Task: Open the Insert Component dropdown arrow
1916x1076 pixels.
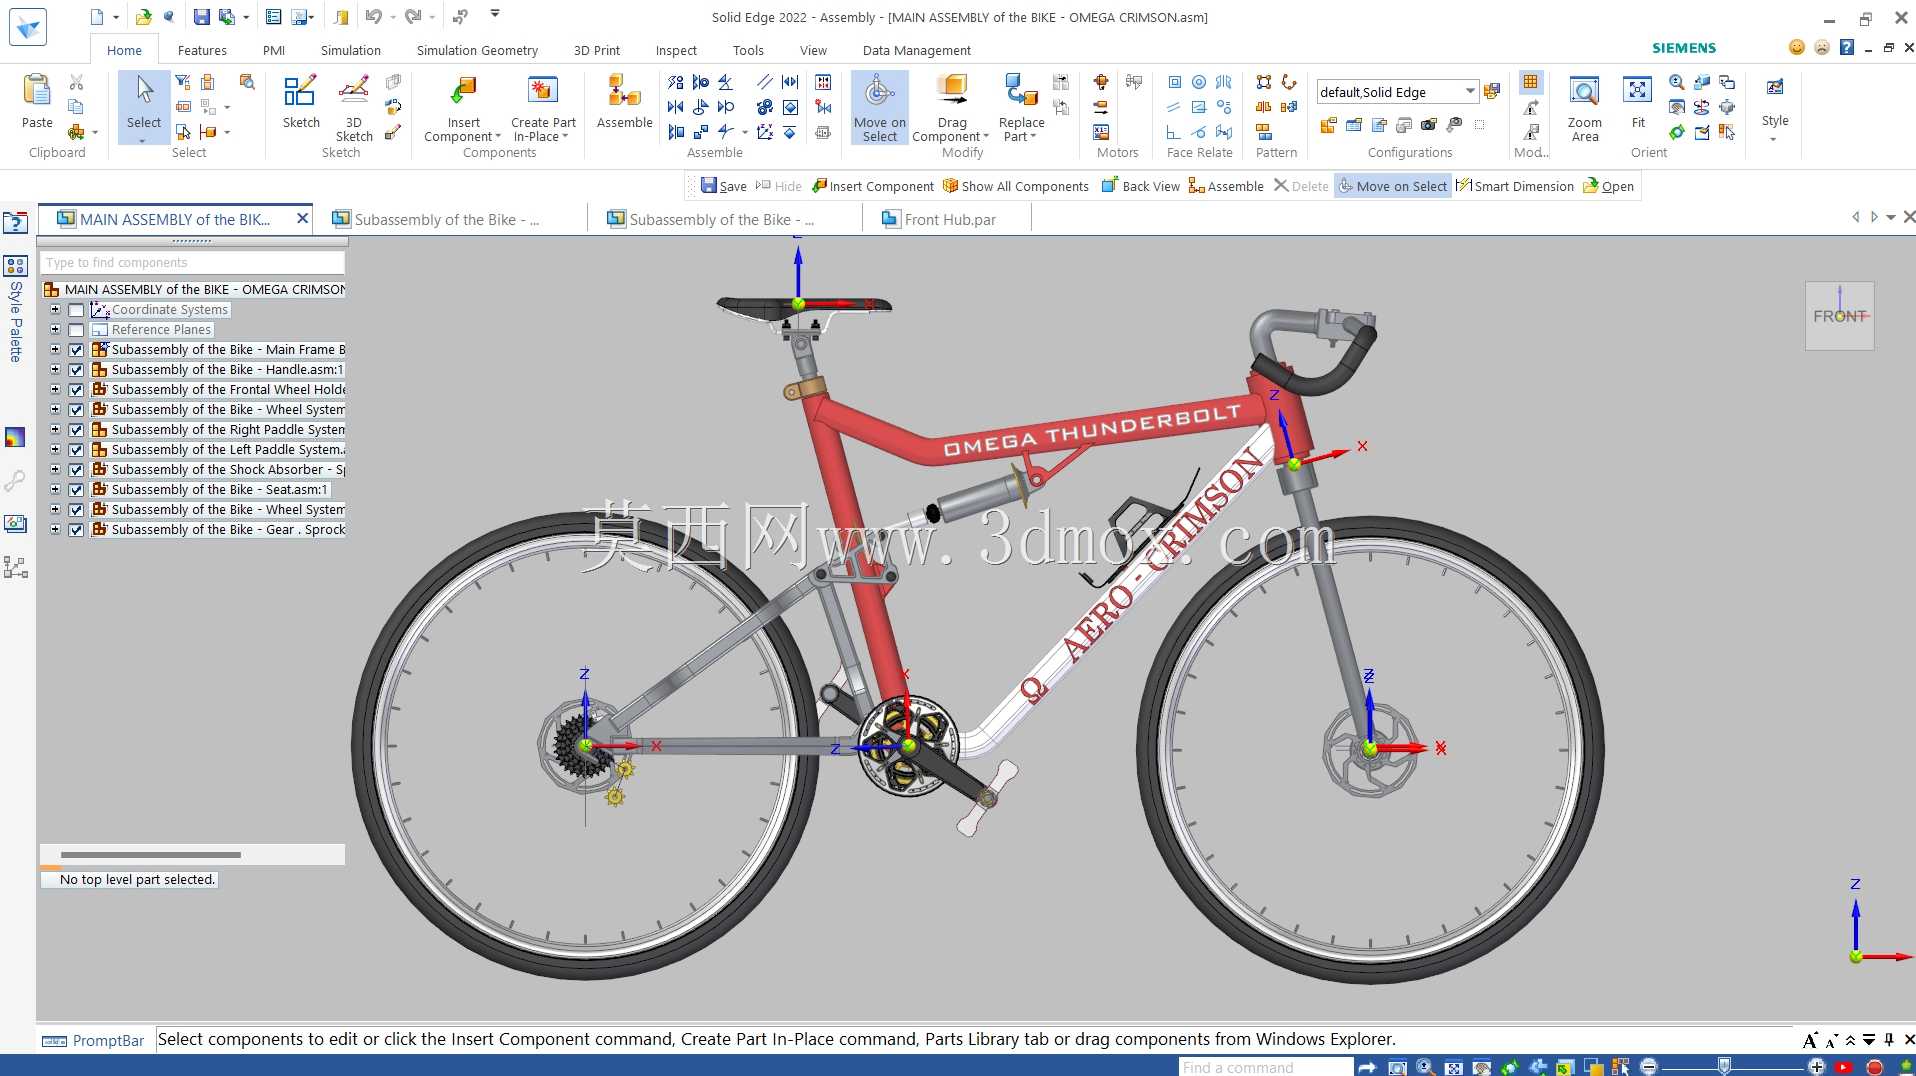Action: pyautogui.click(x=498, y=137)
